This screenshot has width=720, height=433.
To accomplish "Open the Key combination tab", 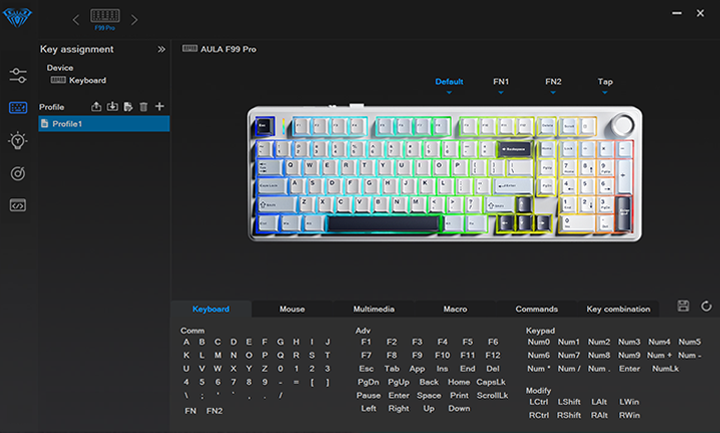I will tap(618, 309).
